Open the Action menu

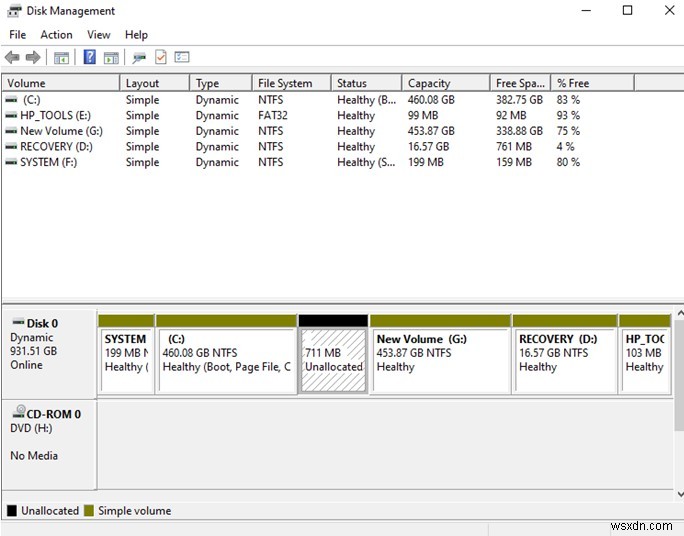pos(56,35)
